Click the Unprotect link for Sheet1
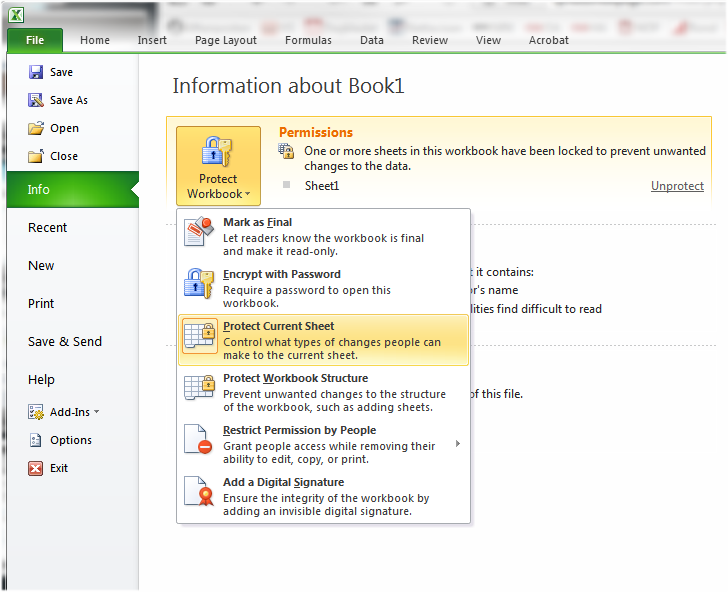The image size is (728, 592). point(677,186)
